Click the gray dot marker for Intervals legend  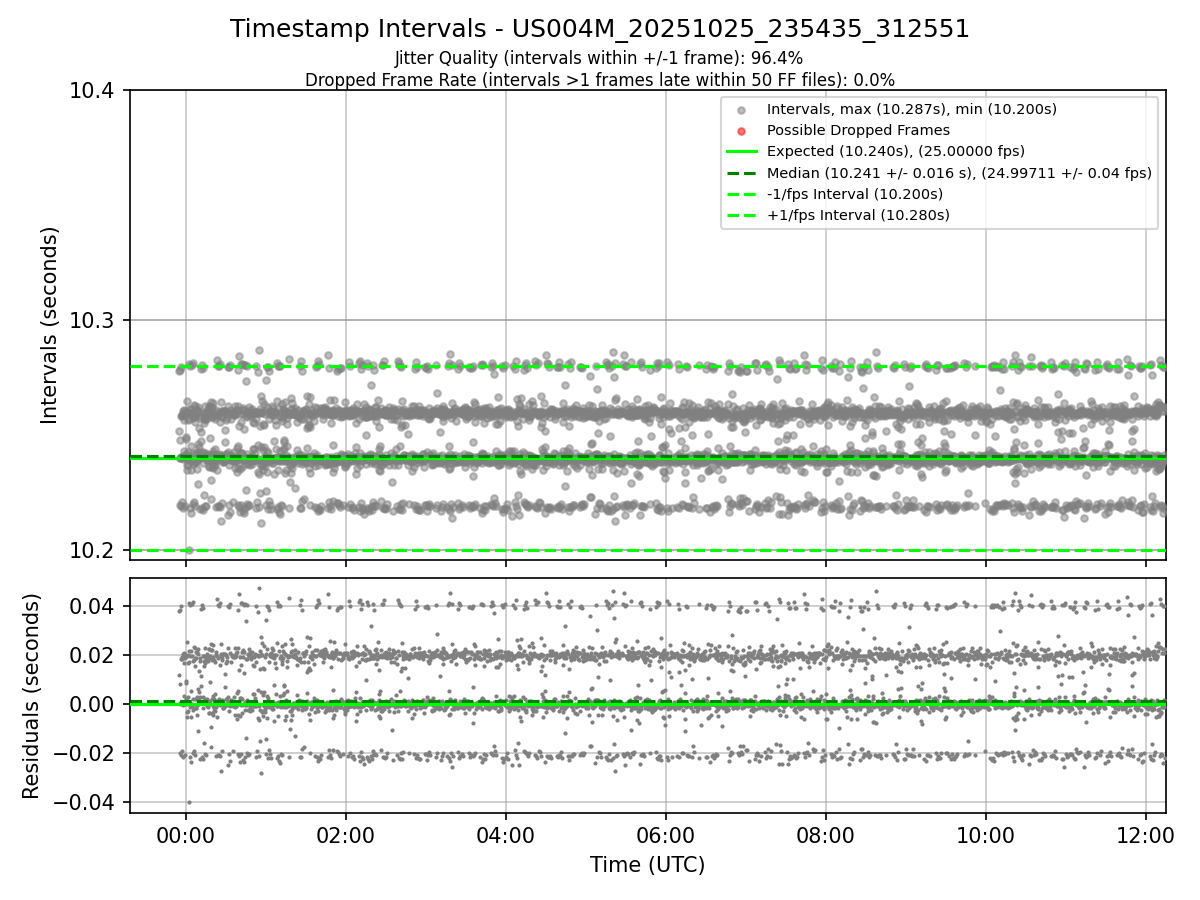[741, 110]
